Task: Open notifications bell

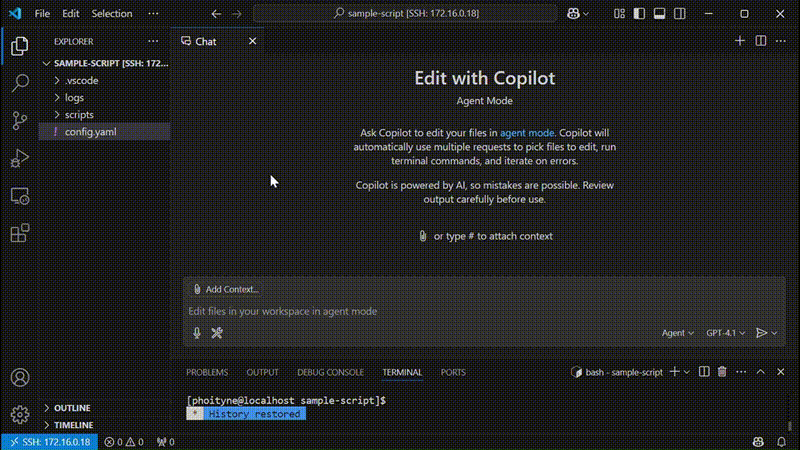Action: tap(781, 442)
